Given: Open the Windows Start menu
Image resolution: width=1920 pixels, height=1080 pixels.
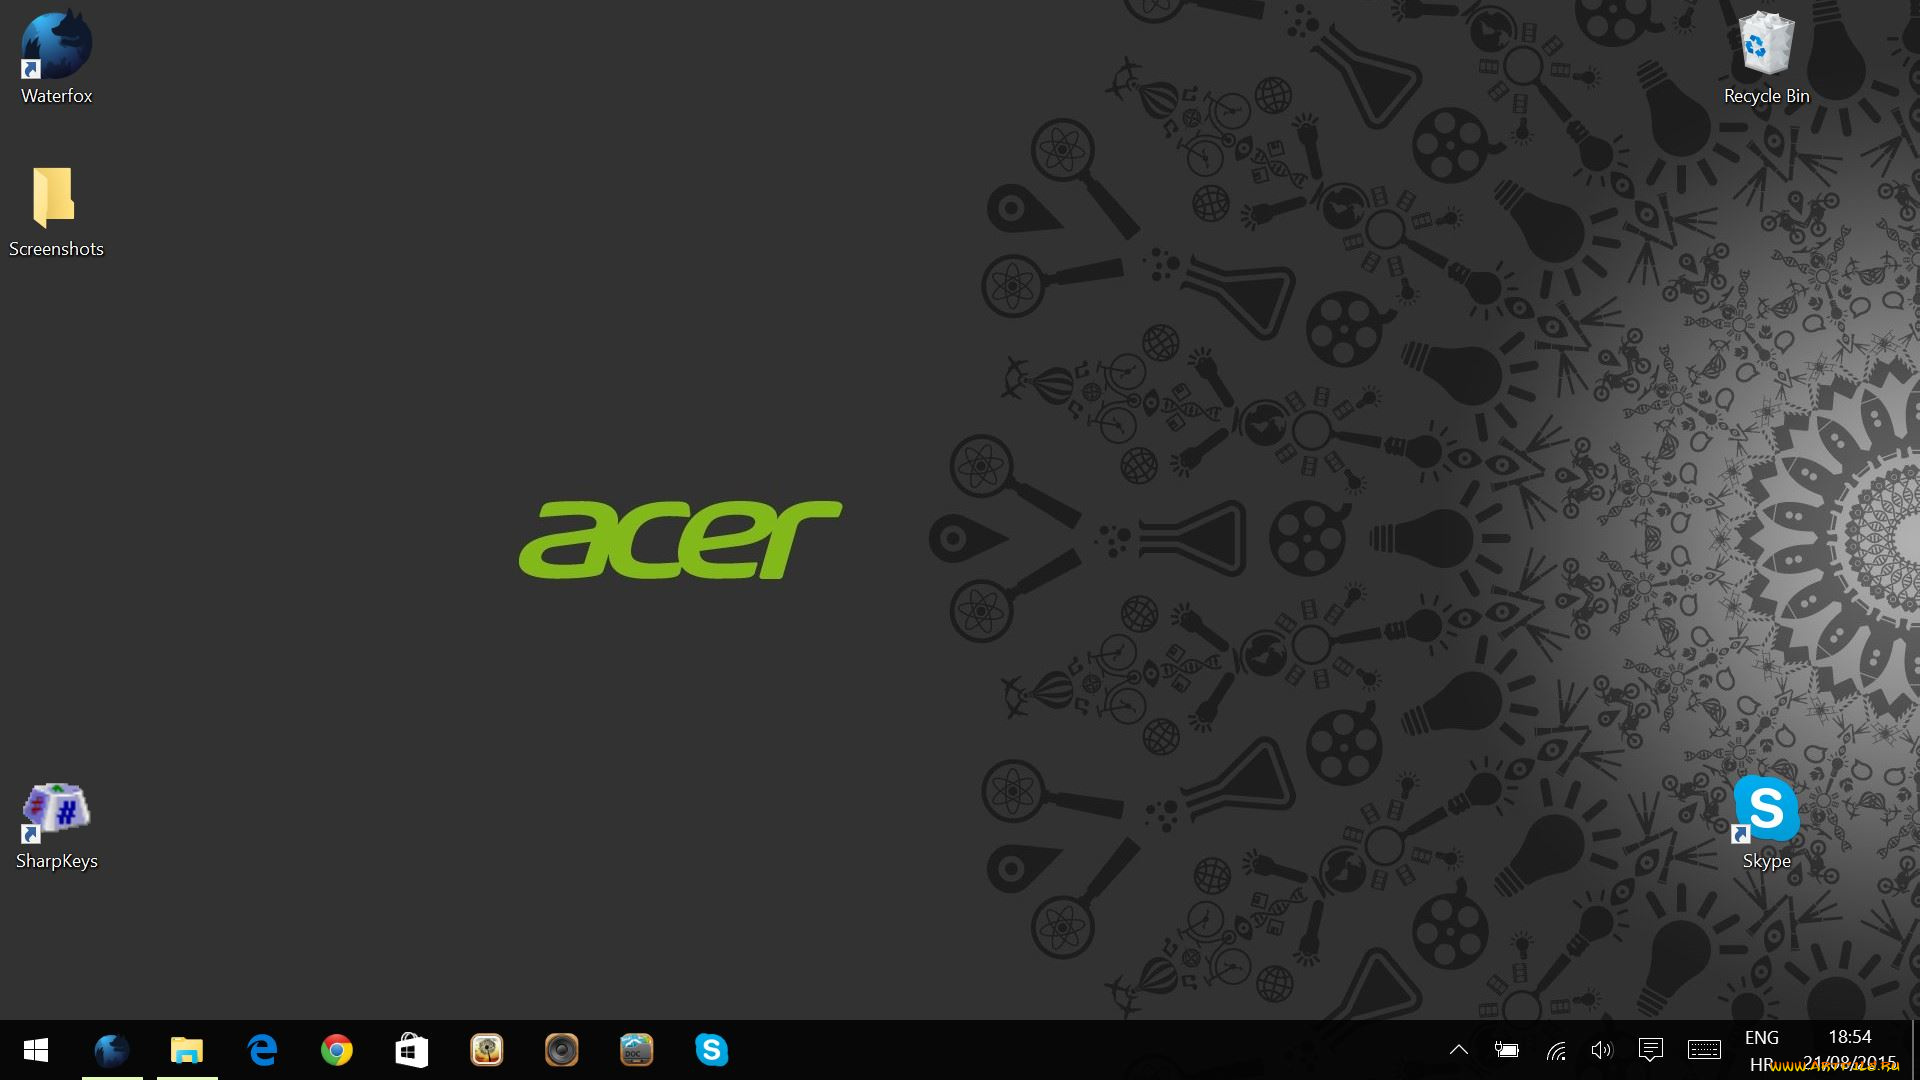Looking at the screenshot, I should tap(36, 1050).
